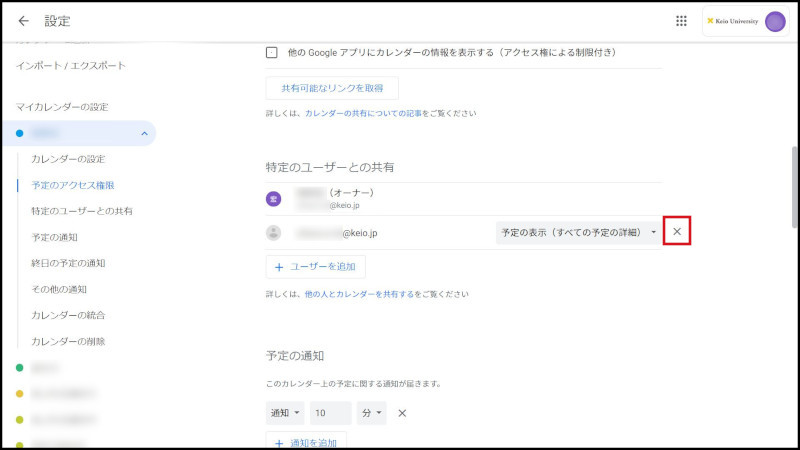
Task: Click the gray shared user avatar
Action: (273, 232)
